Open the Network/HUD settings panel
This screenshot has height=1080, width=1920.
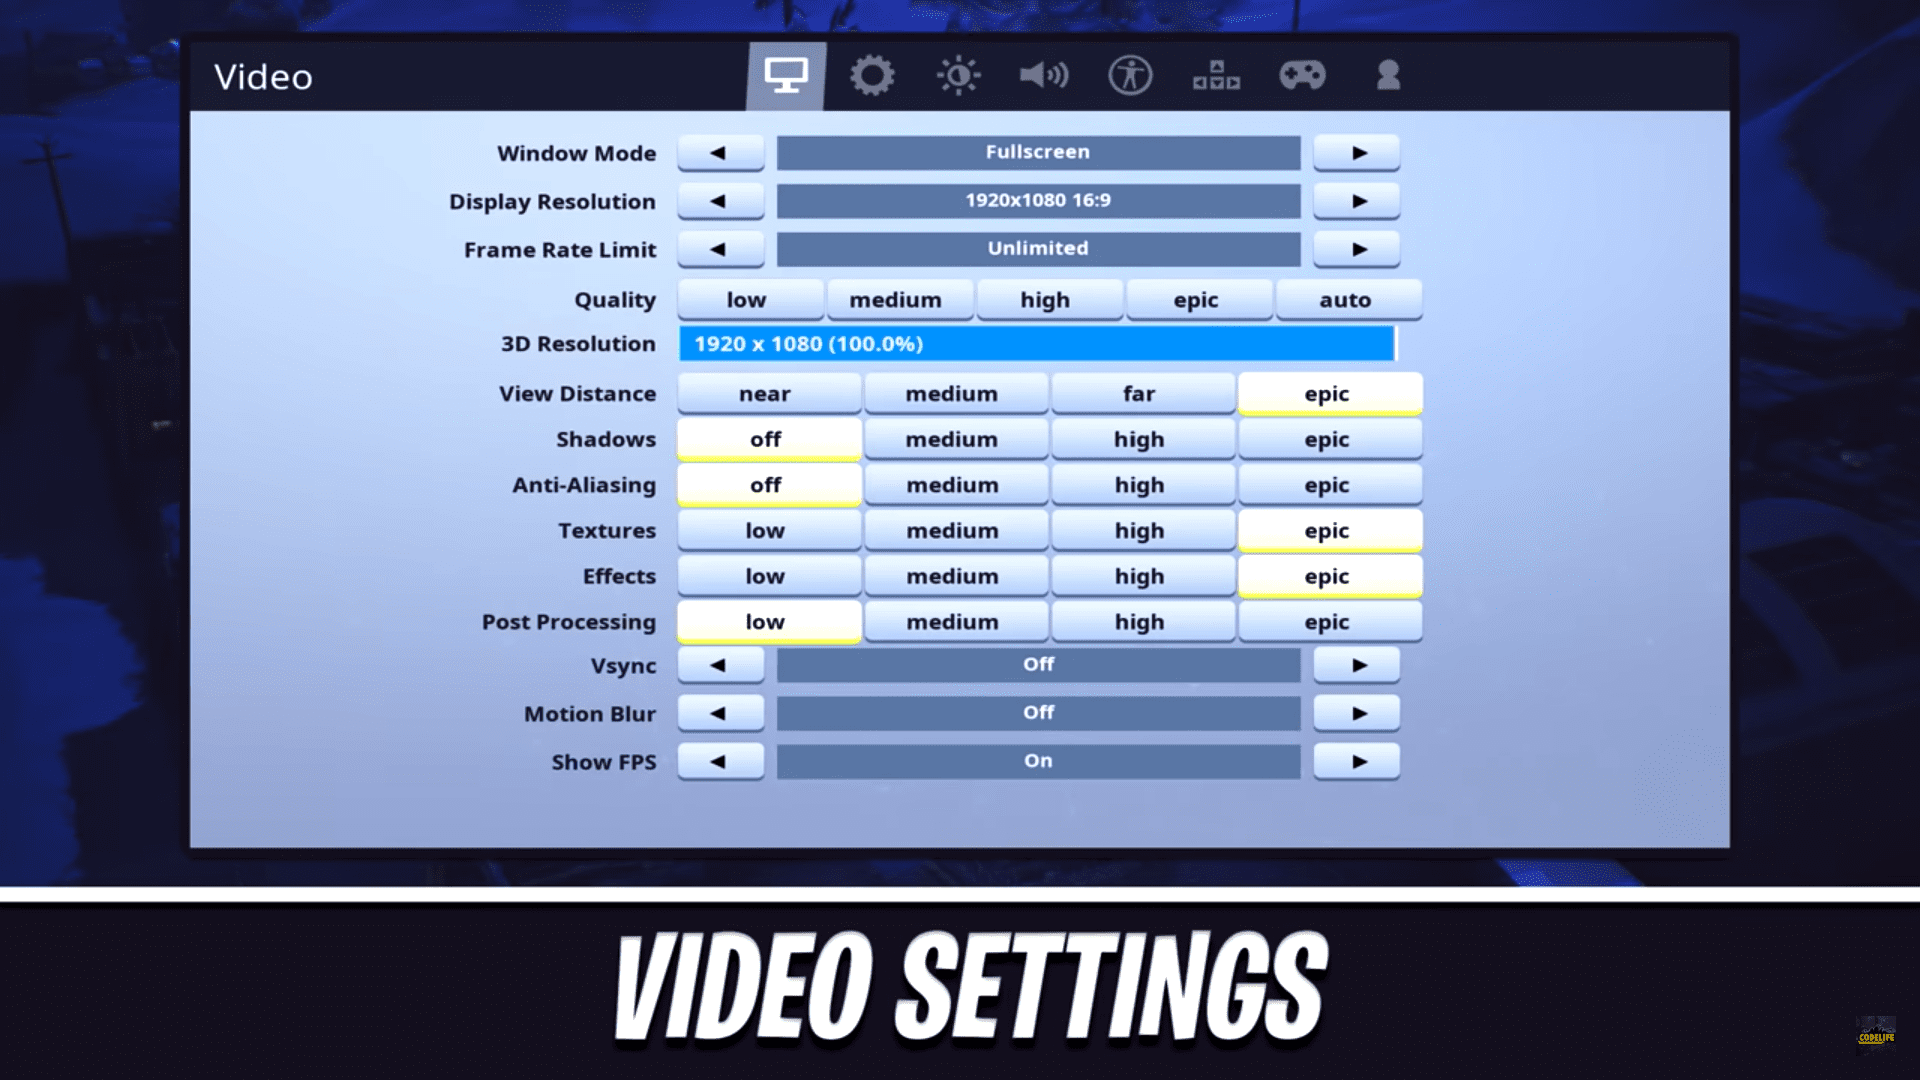[1213, 75]
